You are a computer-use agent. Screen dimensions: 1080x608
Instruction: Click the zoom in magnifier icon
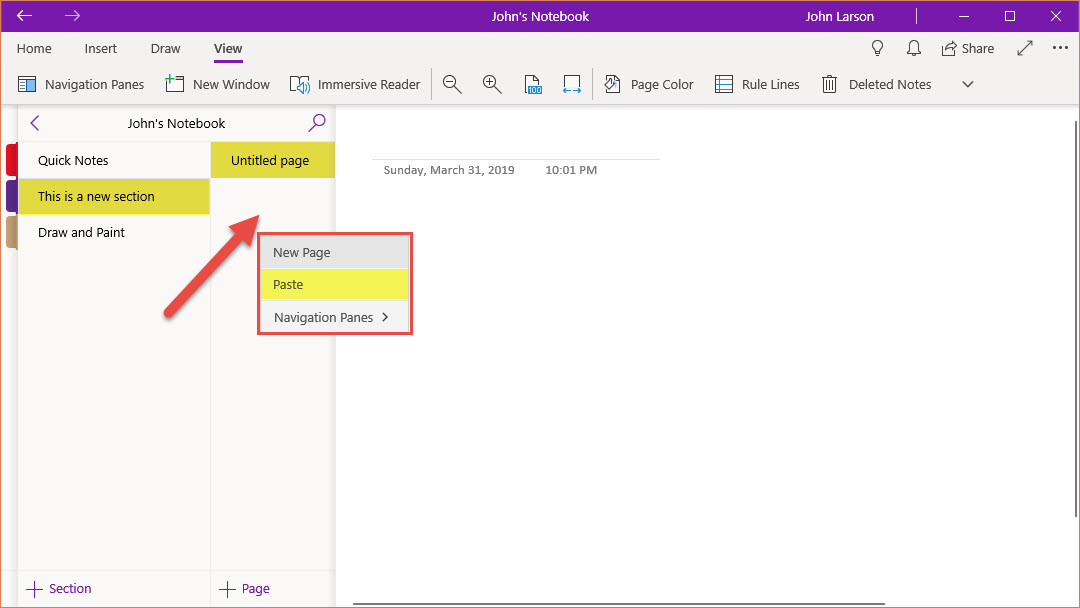[492, 85]
